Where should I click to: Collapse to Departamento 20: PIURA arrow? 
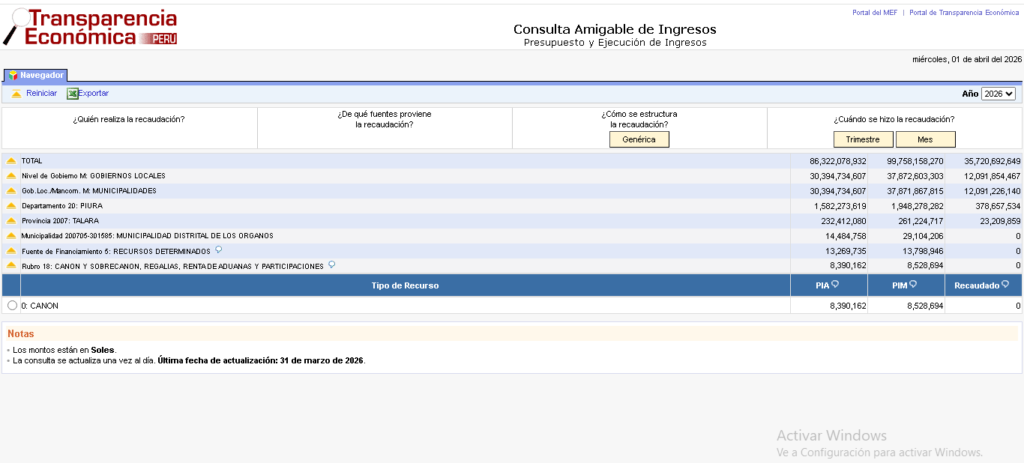[x=12, y=206]
